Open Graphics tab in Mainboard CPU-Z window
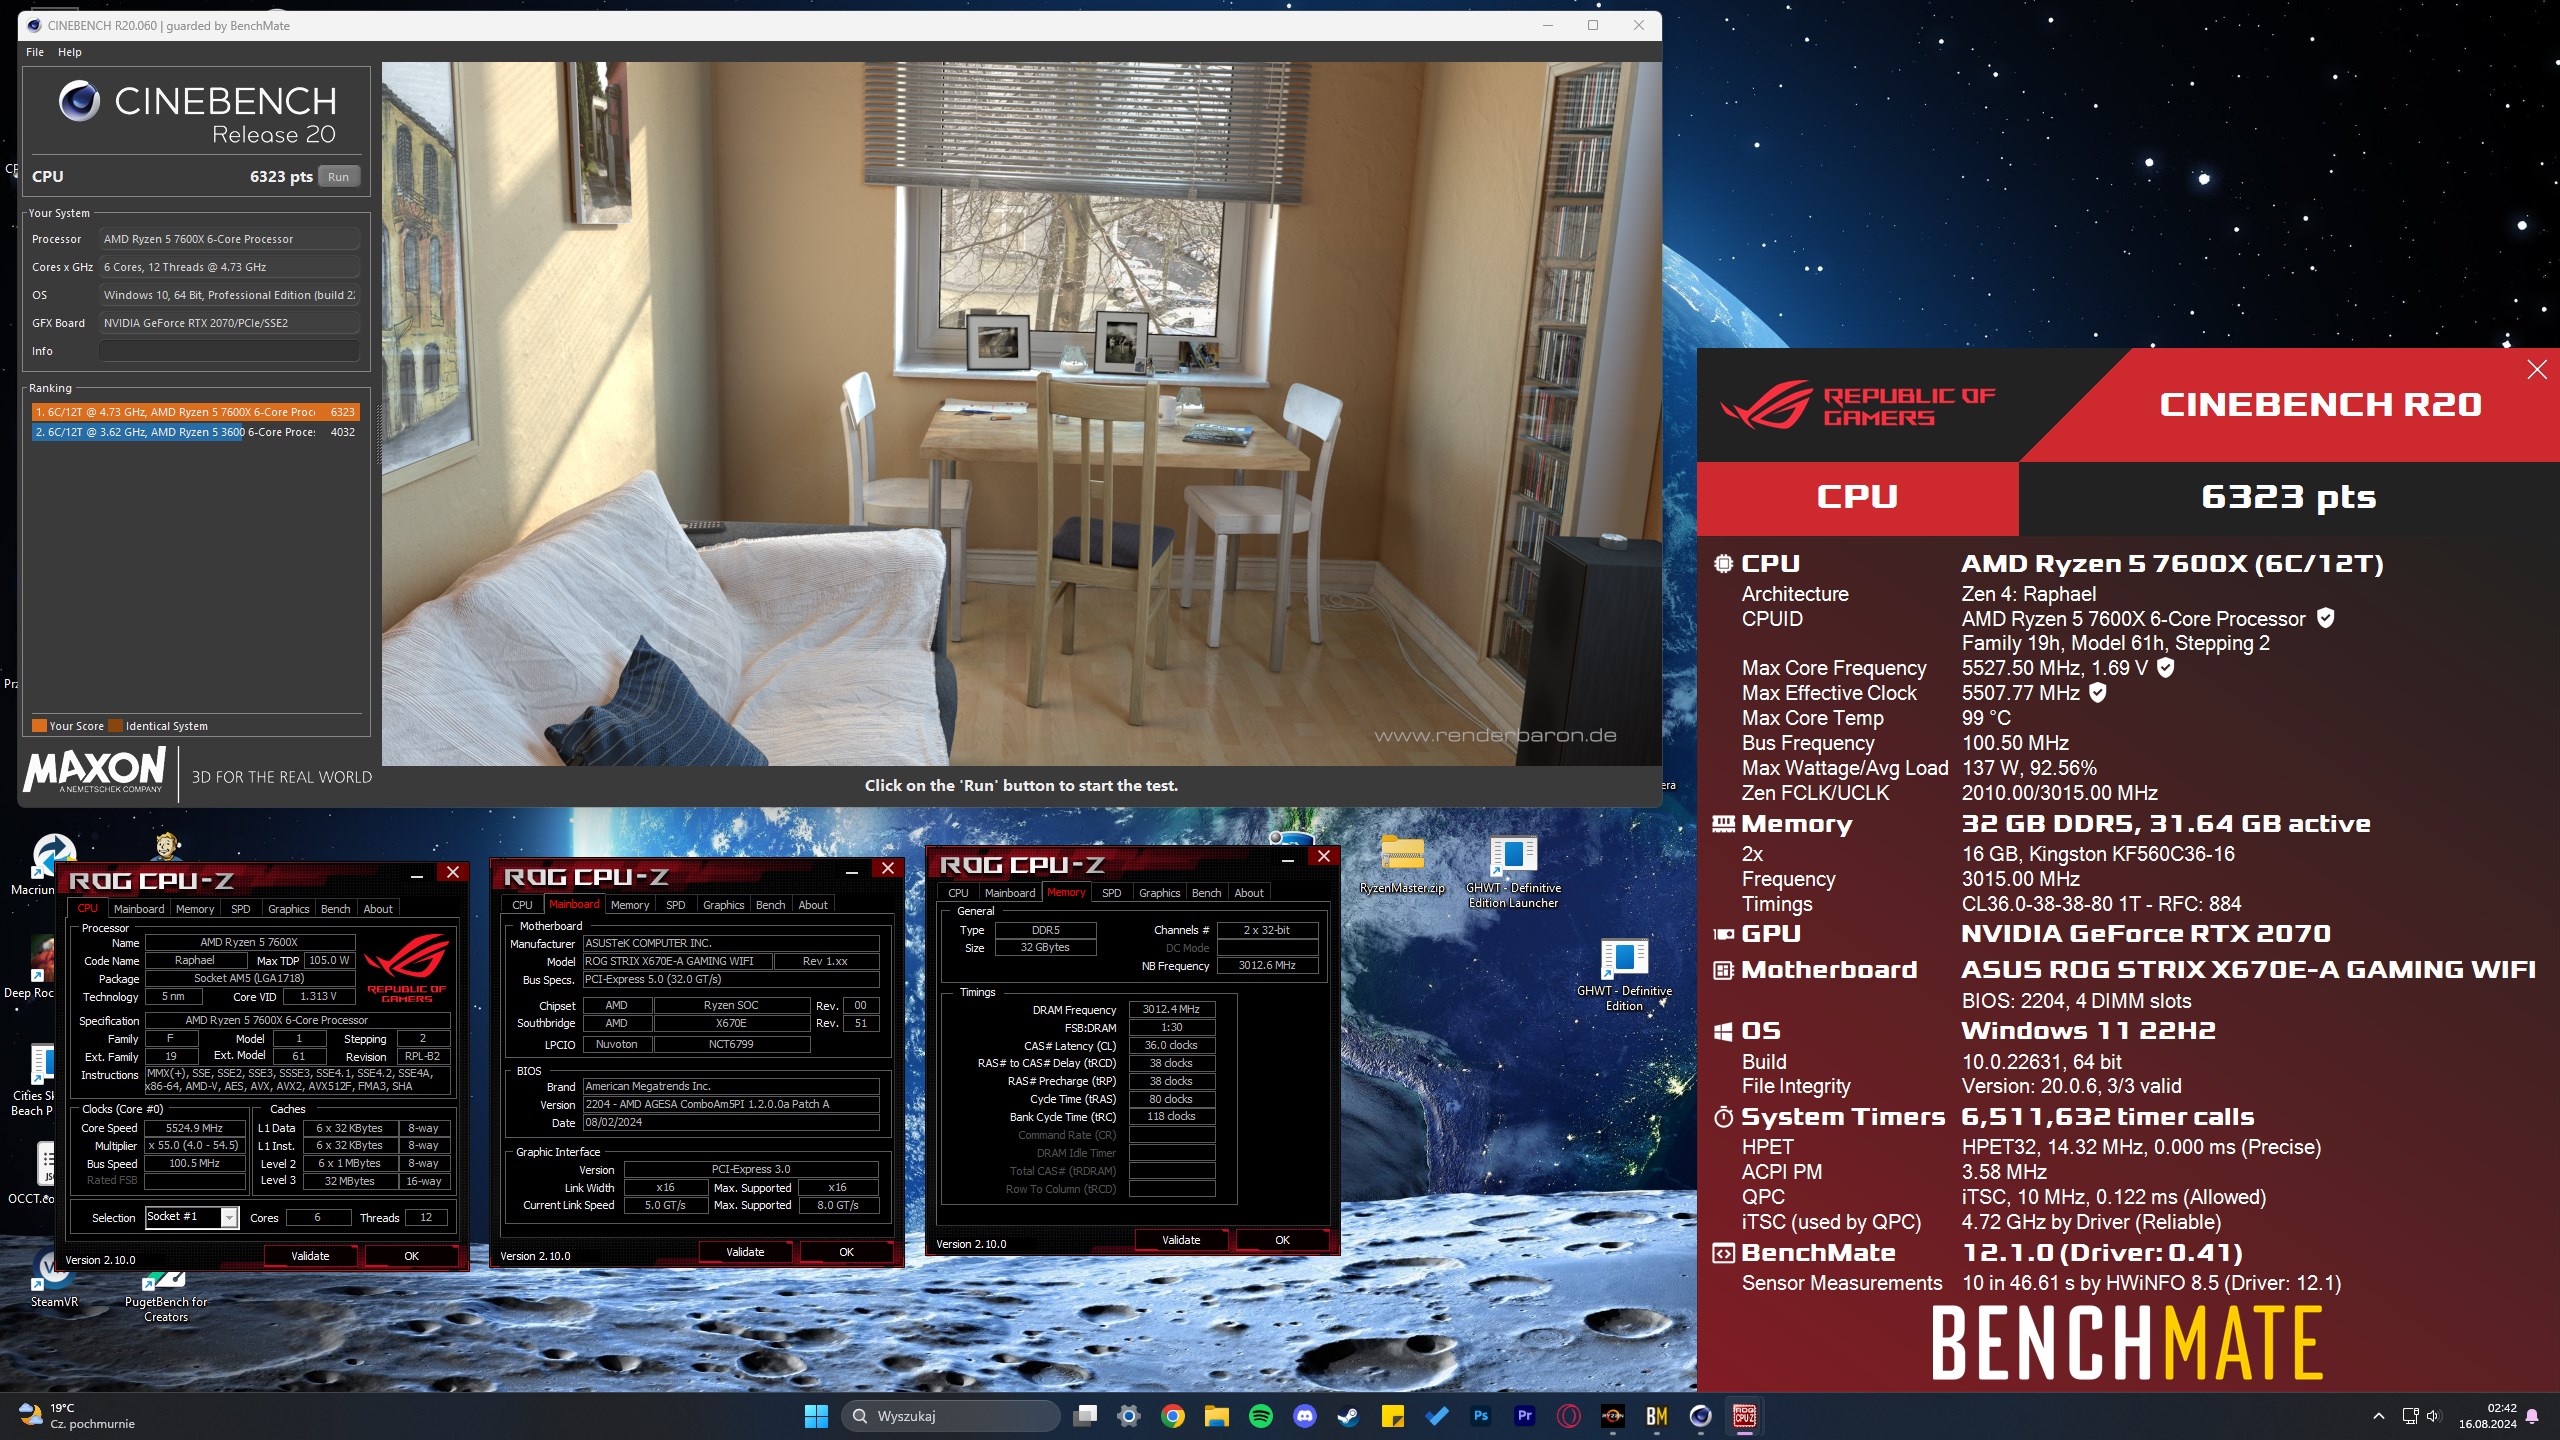2560x1440 pixels. click(723, 905)
